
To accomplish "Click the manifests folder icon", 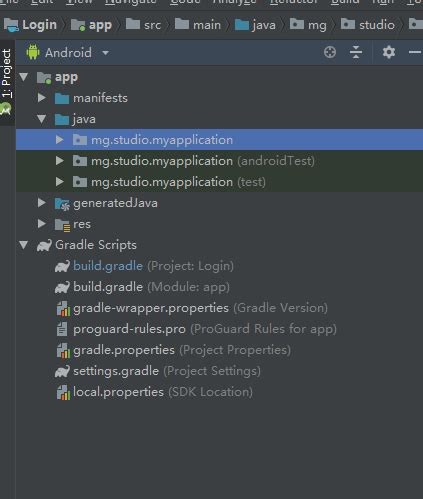I will (x=62, y=98).
